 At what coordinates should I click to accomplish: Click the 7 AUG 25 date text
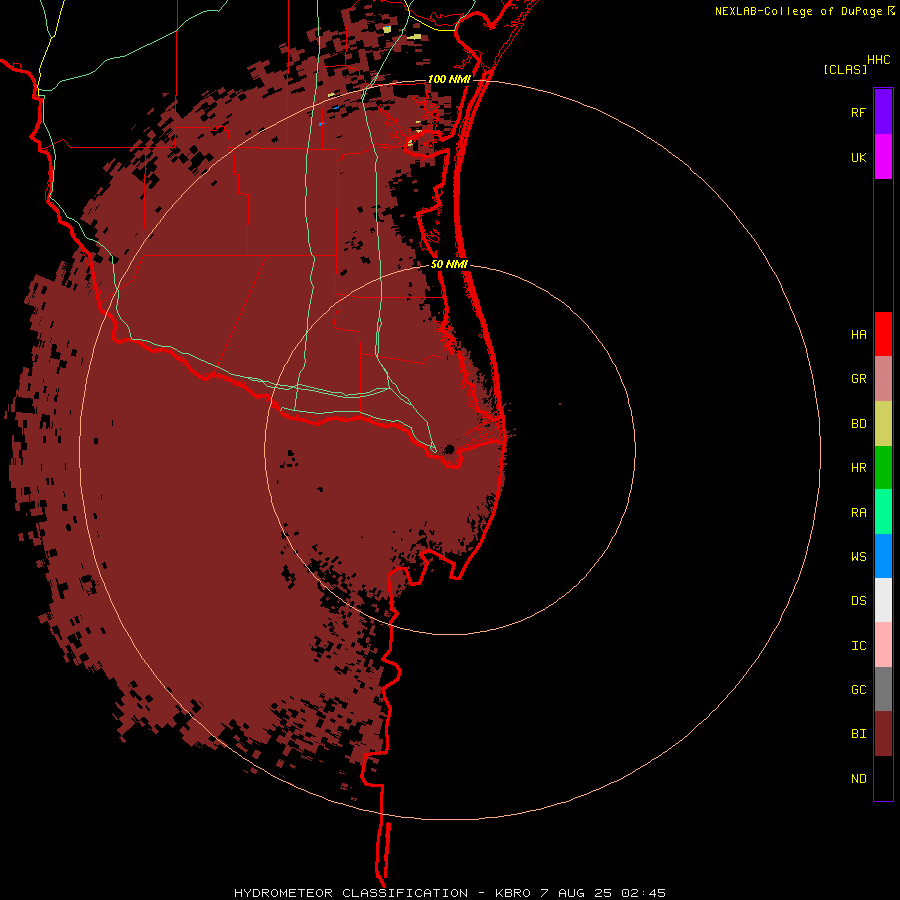[577, 893]
